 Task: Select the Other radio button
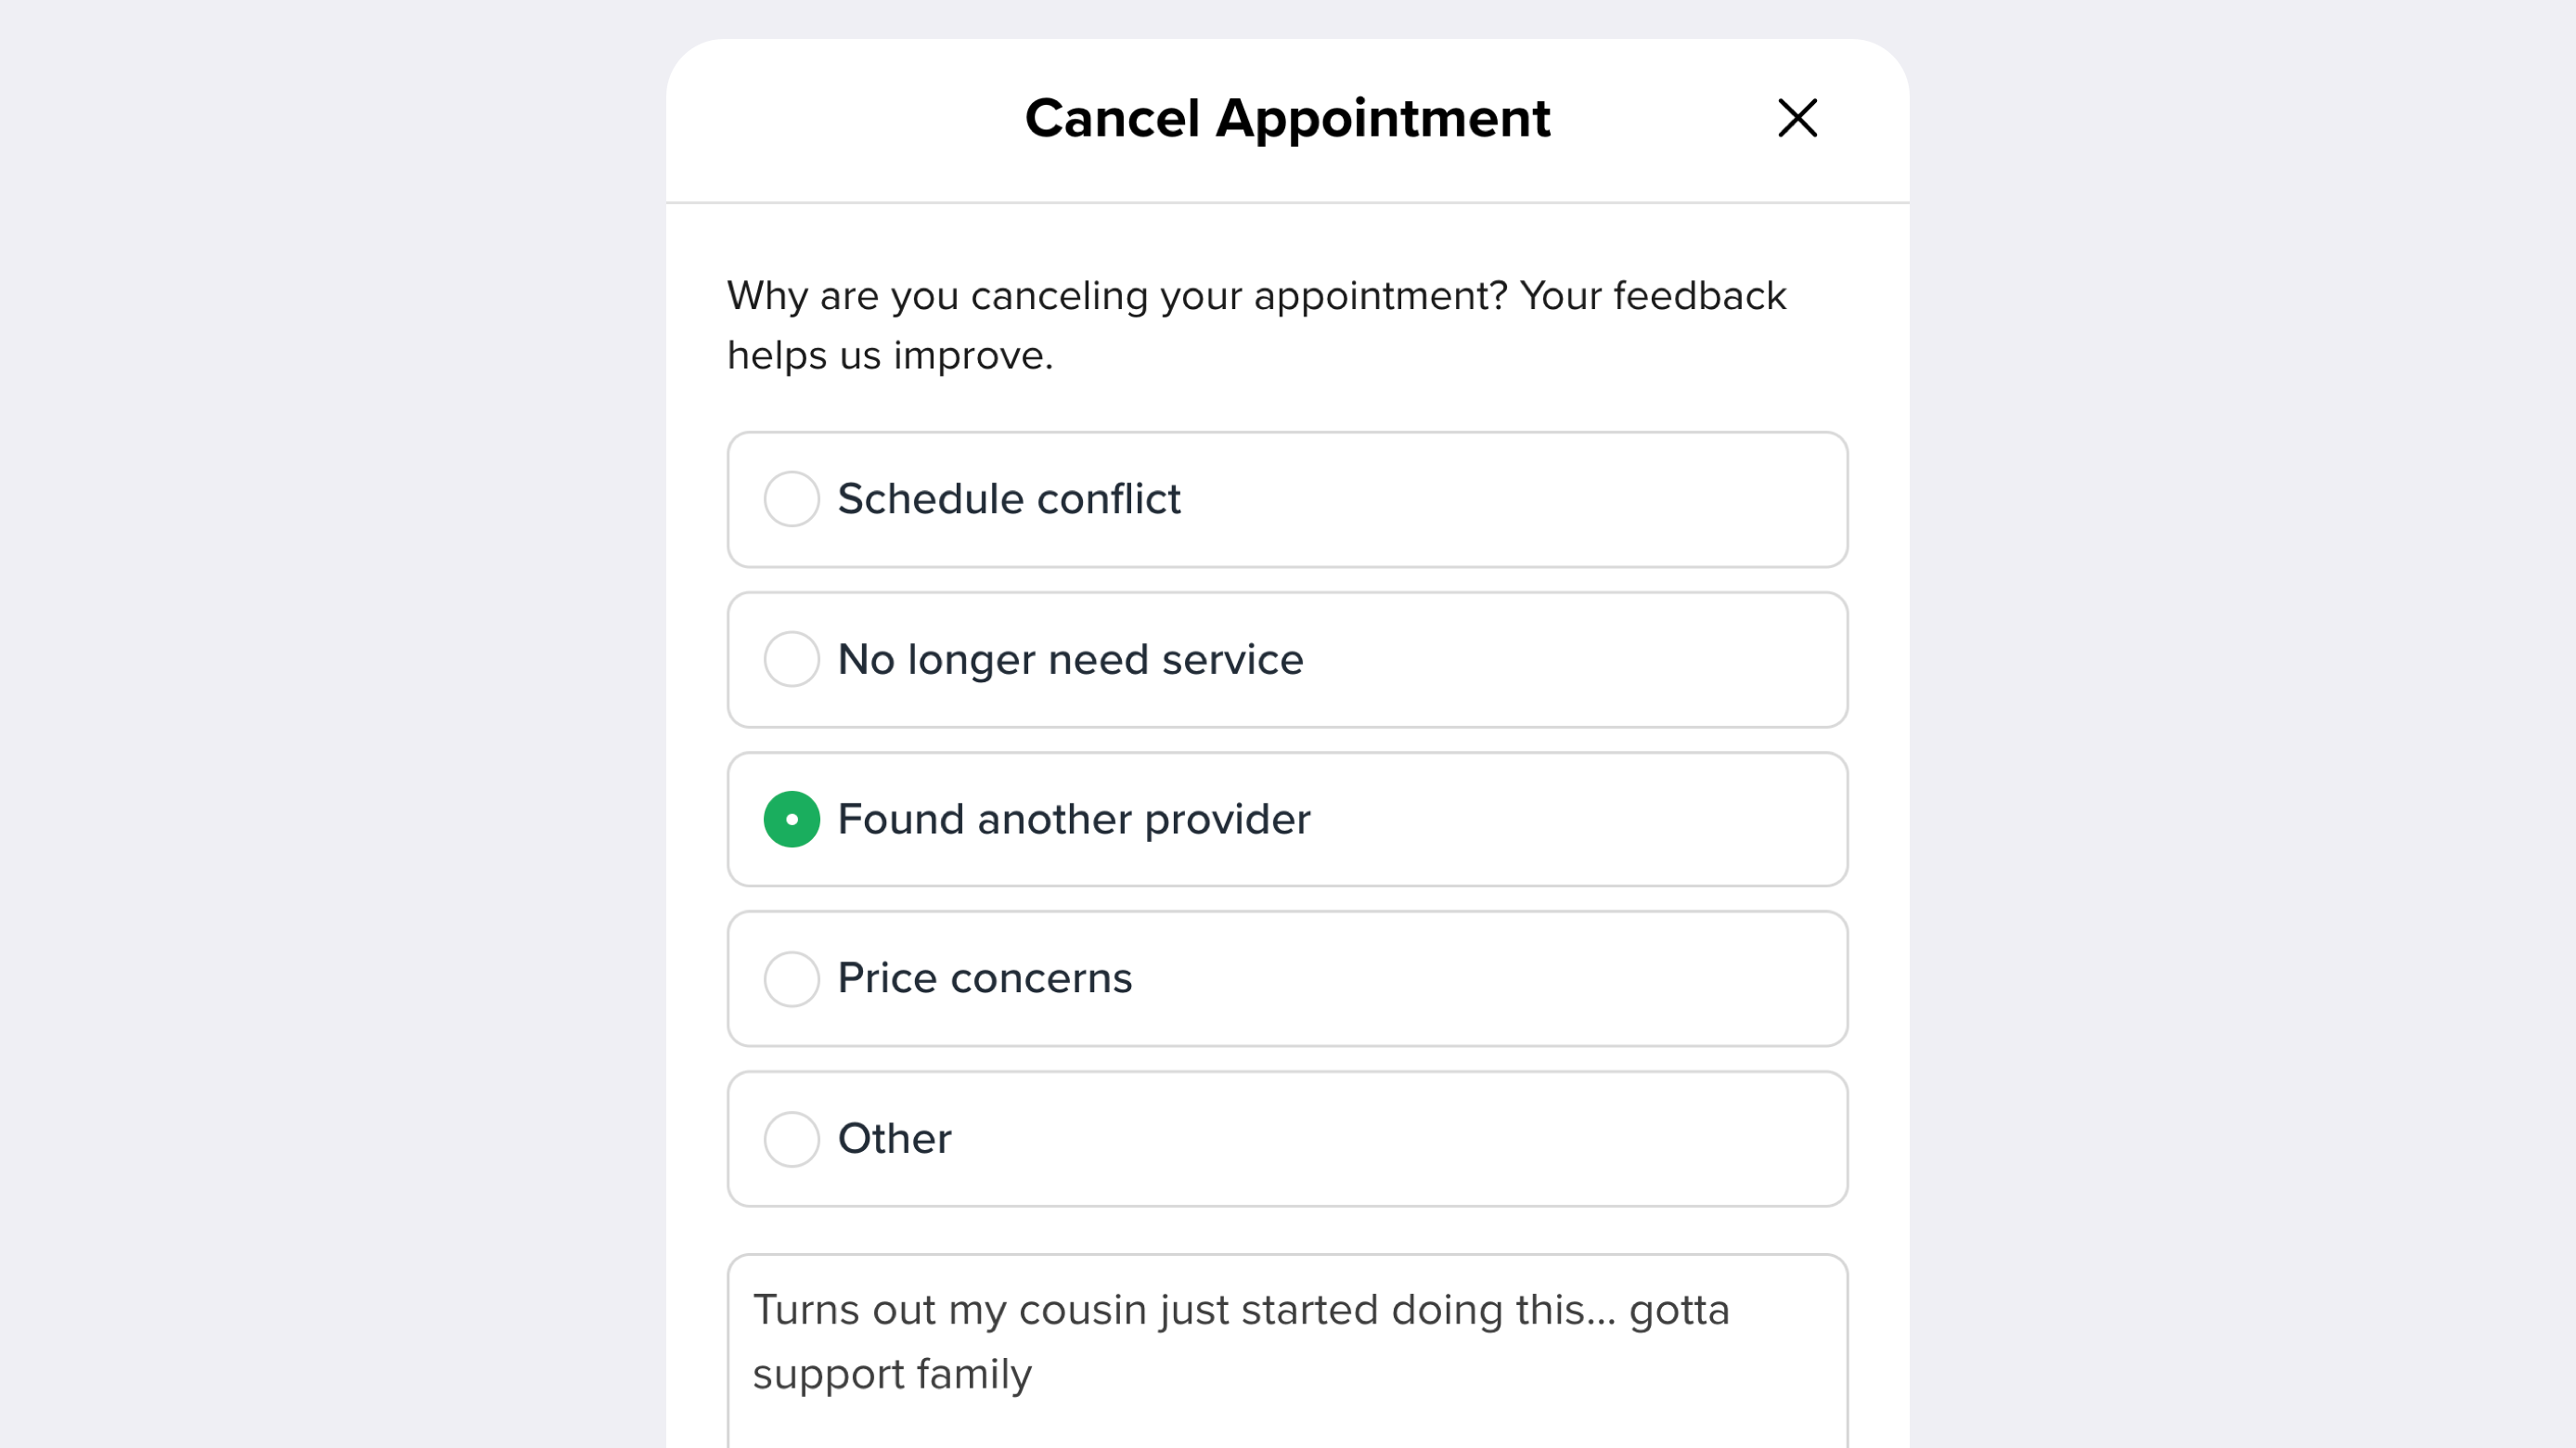791,1139
